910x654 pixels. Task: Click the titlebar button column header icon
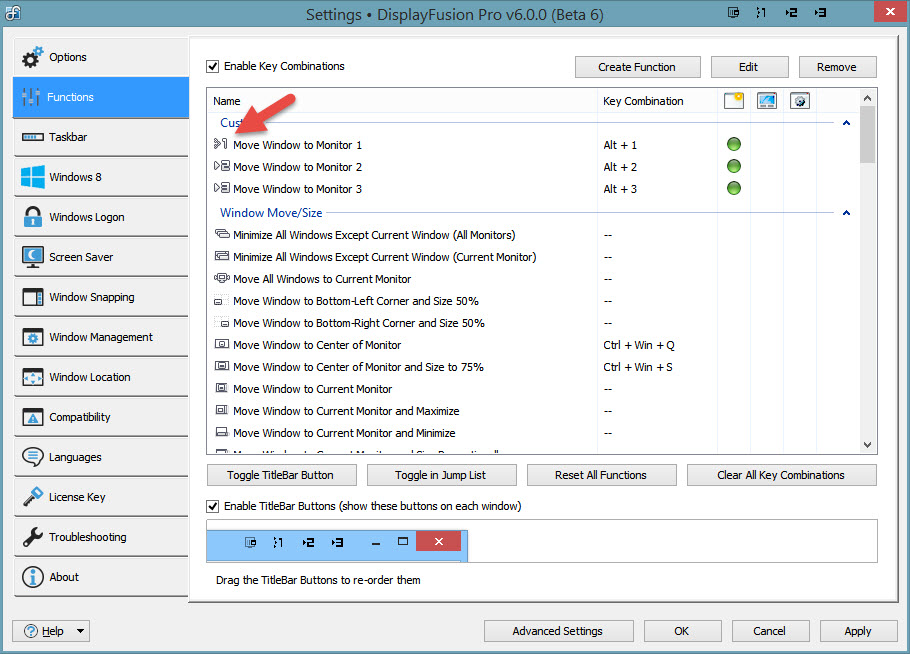(x=733, y=101)
